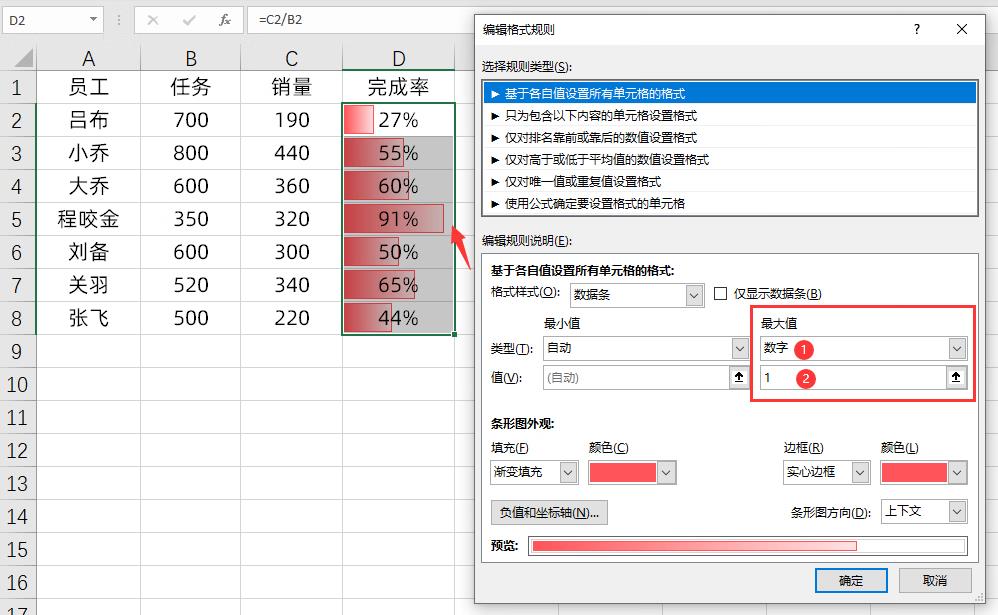This screenshot has width=998, height=615.
Task: Click the formula bar cancel (X) icon
Action: click(x=153, y=19)
